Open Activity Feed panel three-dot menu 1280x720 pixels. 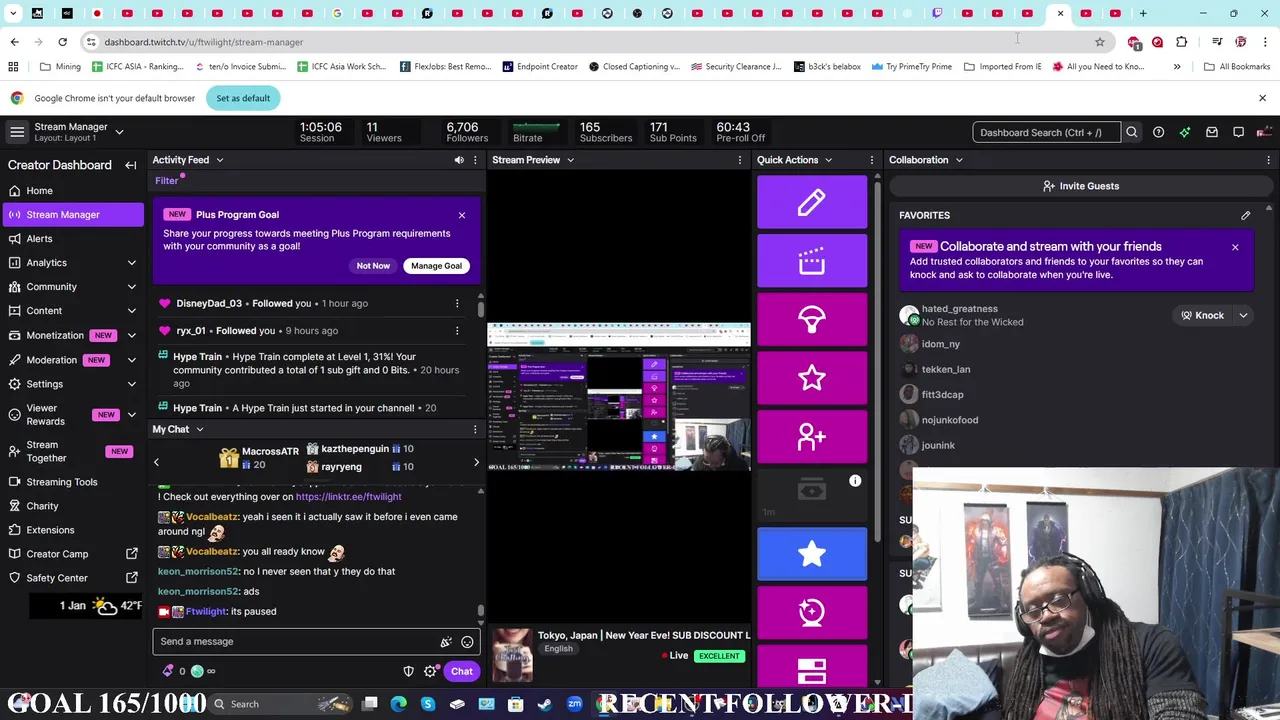click(x=475, y=160)
